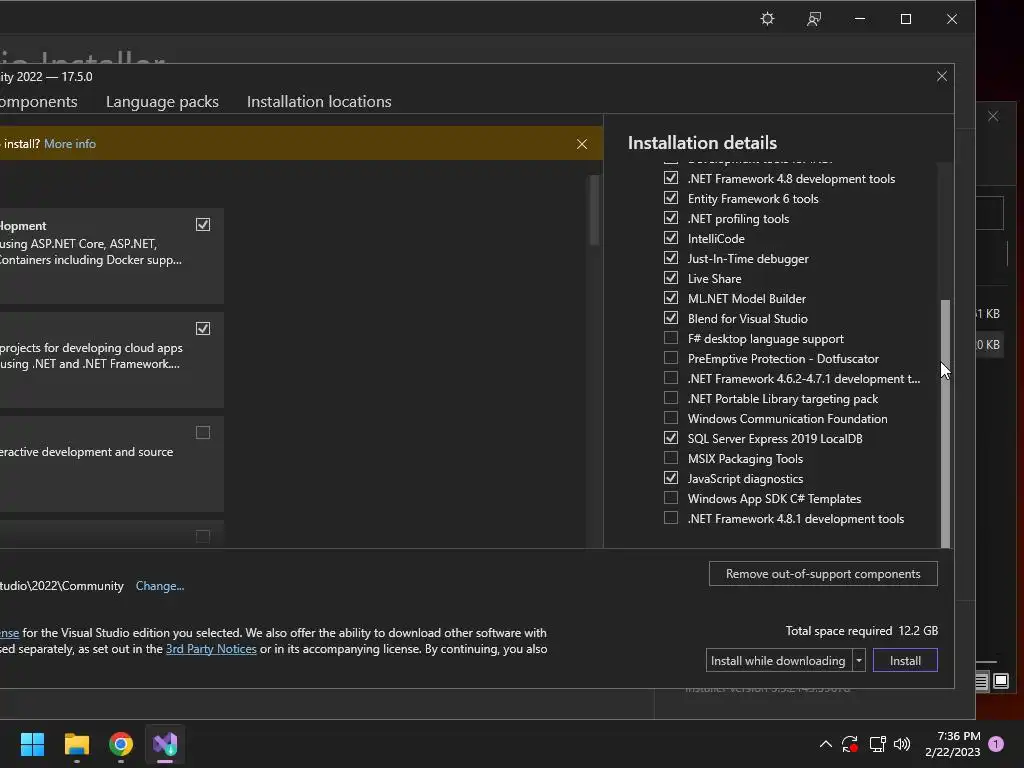Close the Visual Studio workload dialog

coord(942,76)
